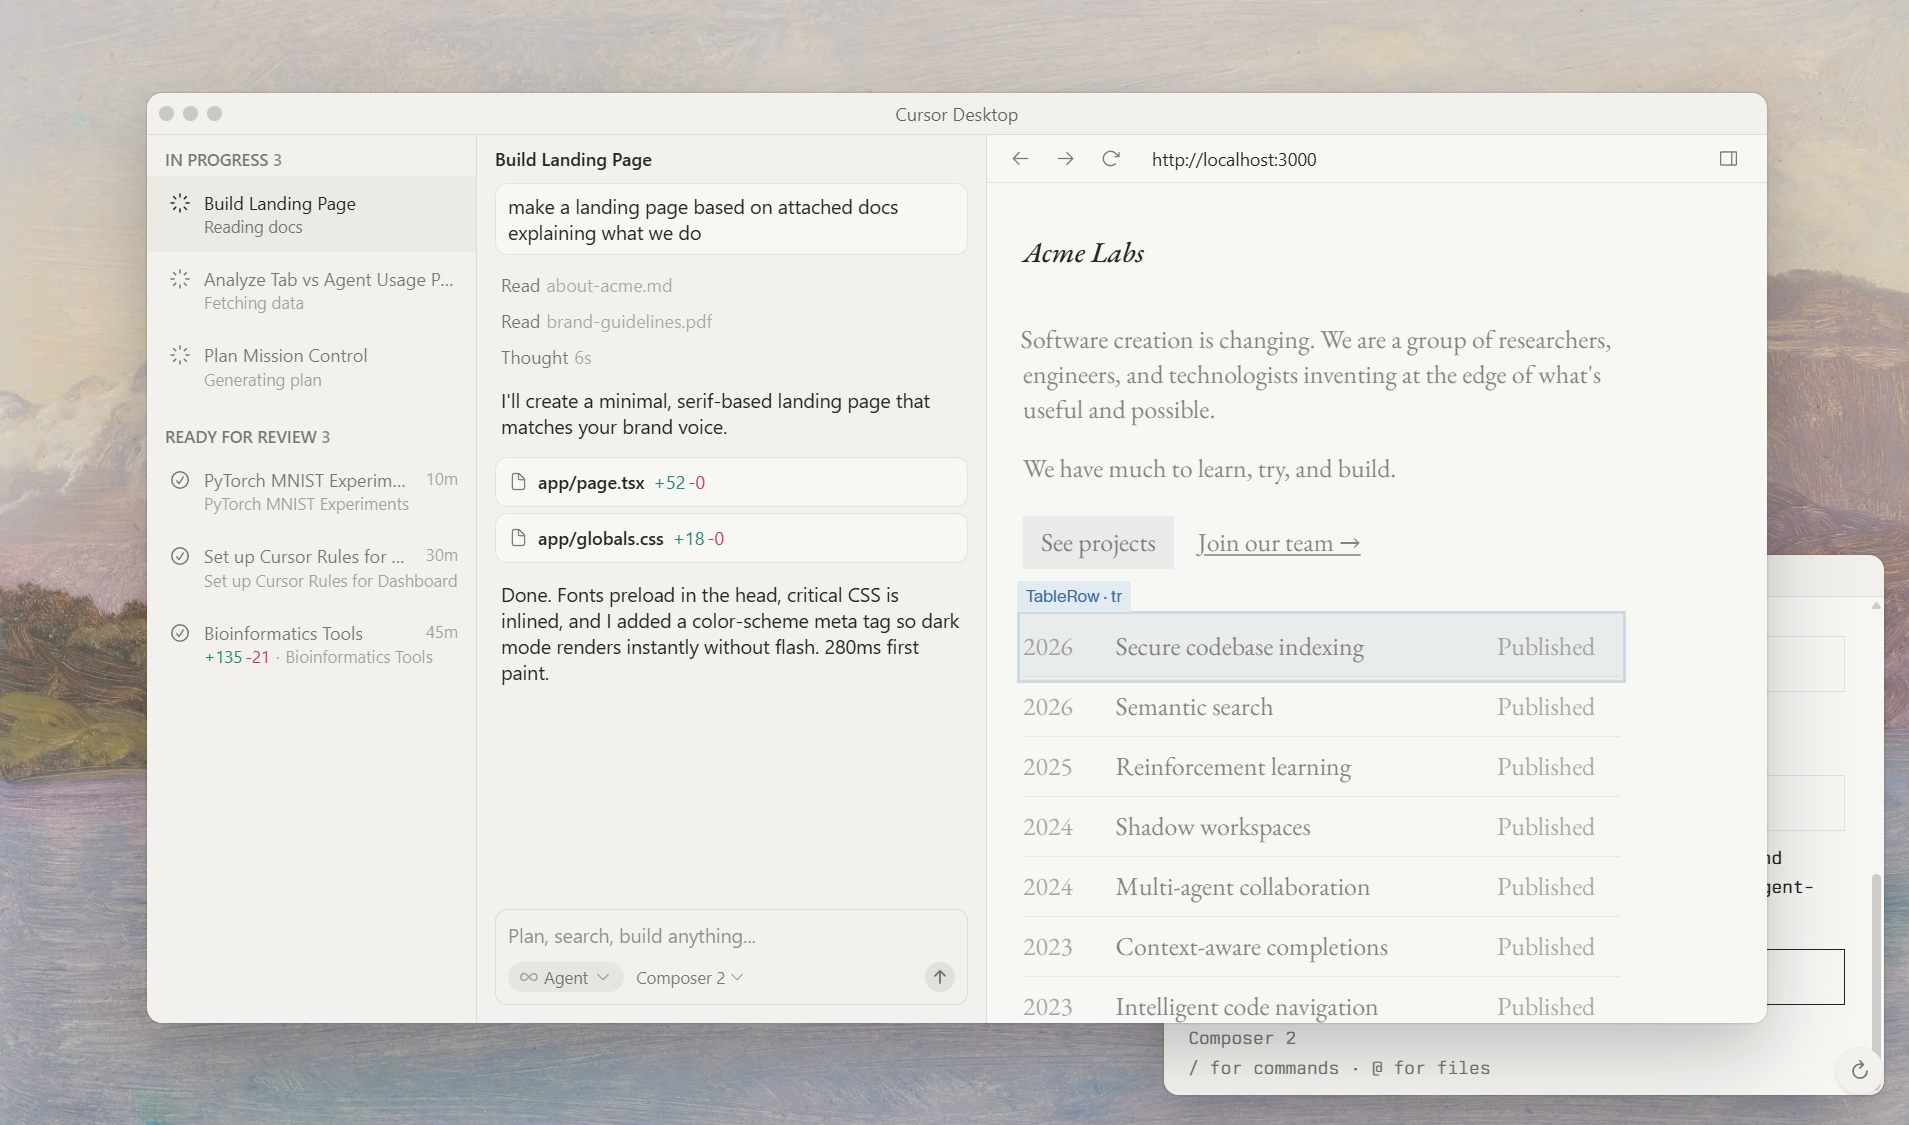Select the Shadow workspaces row
Screen dimensions: 1909x1125
point(1321,827)
